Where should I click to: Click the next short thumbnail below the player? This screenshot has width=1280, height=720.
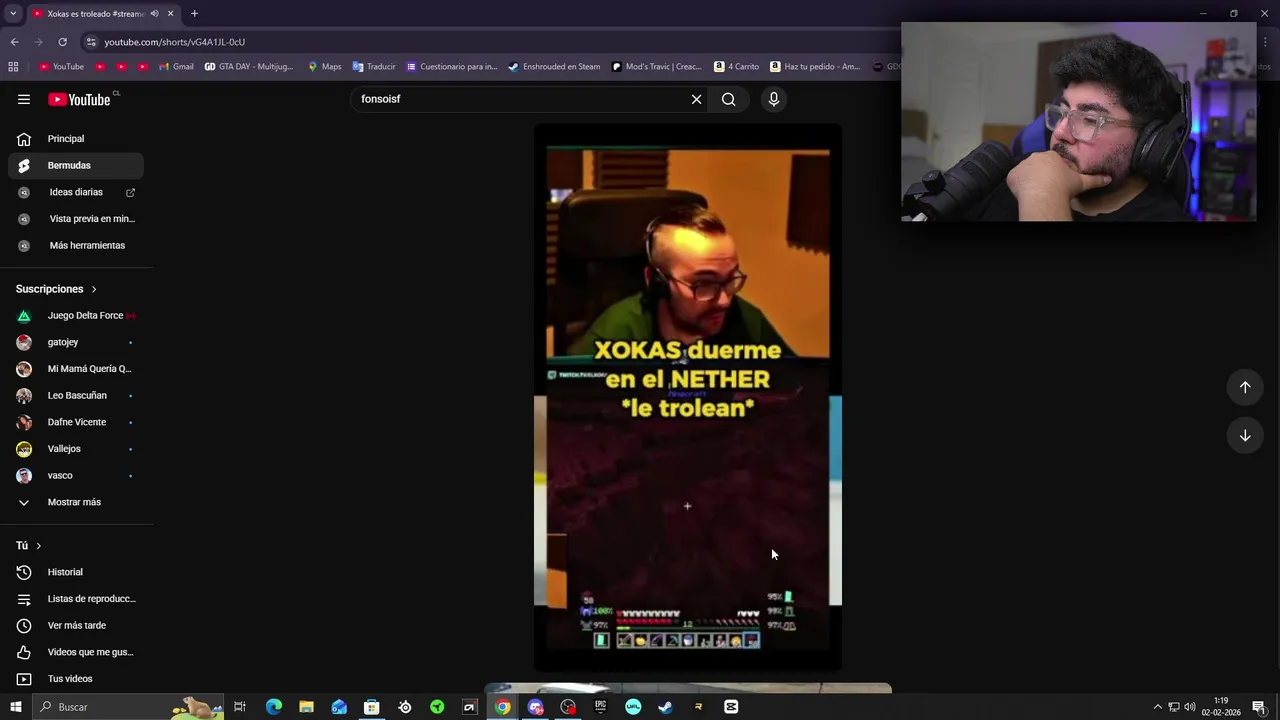coord(688,688)
